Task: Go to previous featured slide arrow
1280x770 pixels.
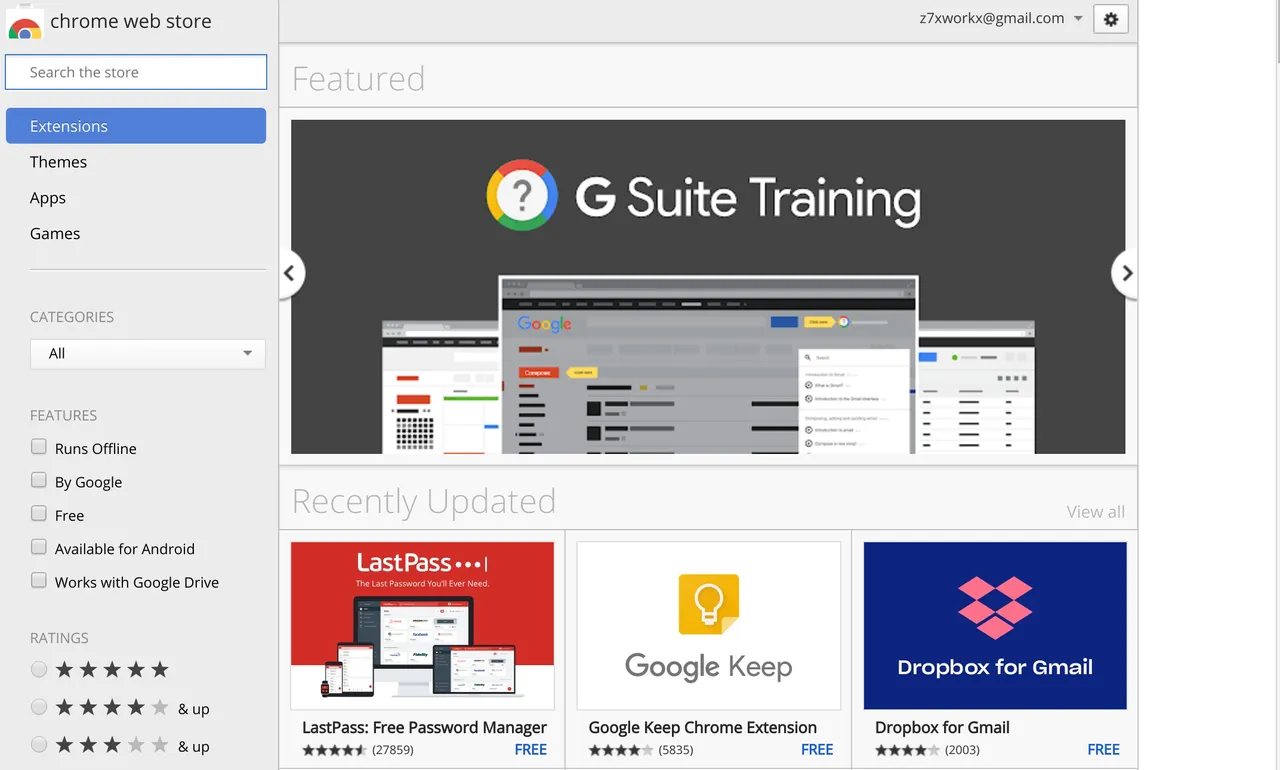Action: [290, 272]
